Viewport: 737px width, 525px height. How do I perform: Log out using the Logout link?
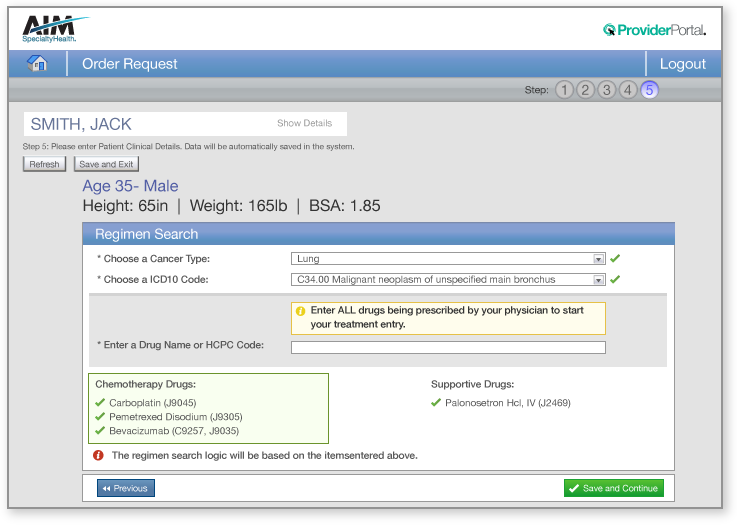(682, 63)
